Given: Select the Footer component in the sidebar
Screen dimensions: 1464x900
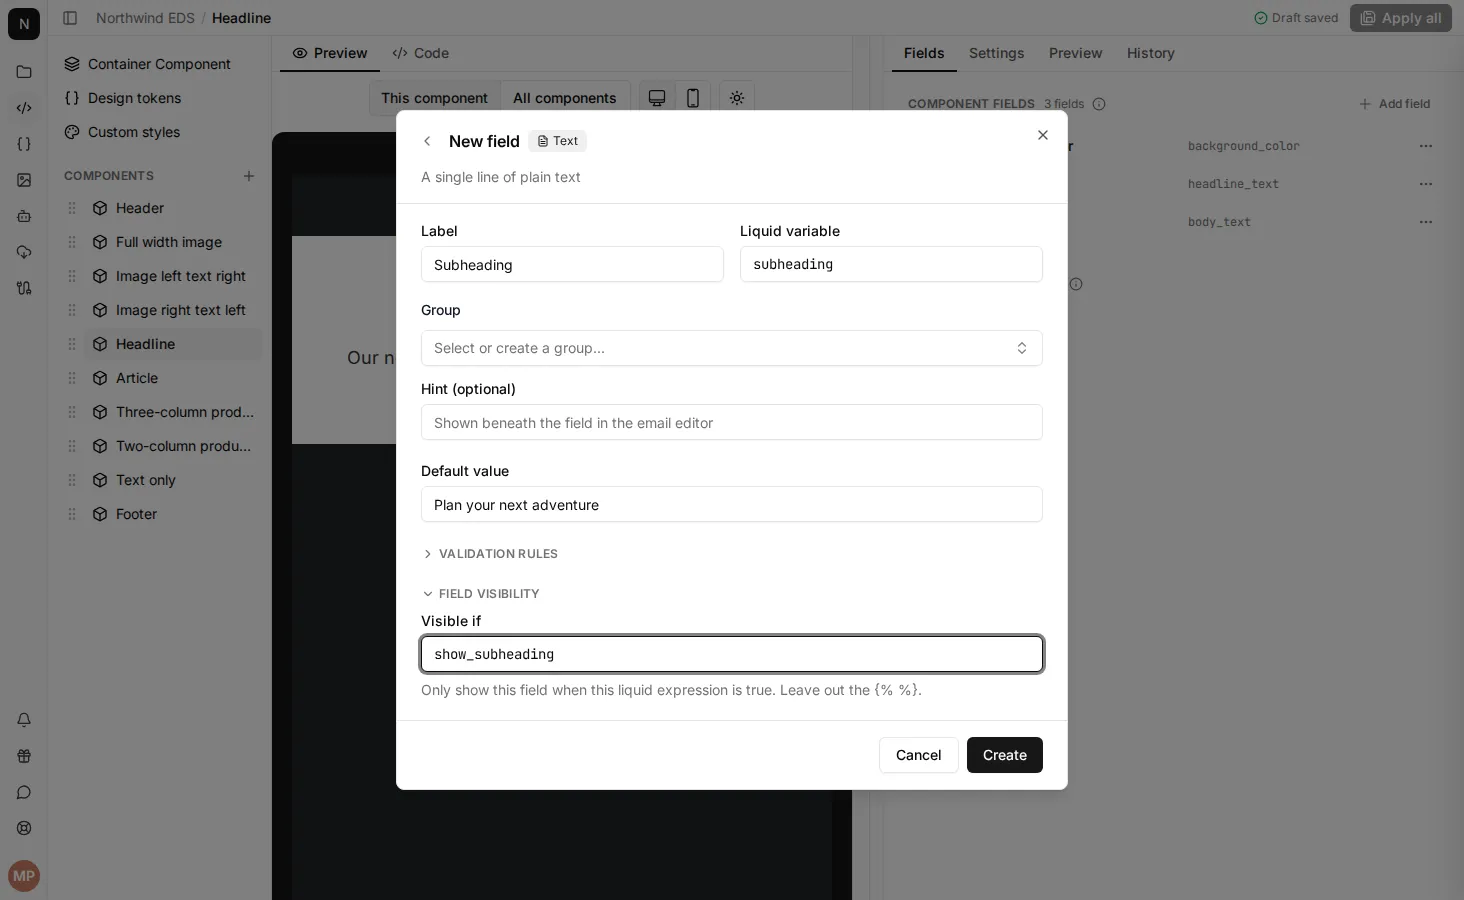Looking at the screenshot, I should coord(173,514).
